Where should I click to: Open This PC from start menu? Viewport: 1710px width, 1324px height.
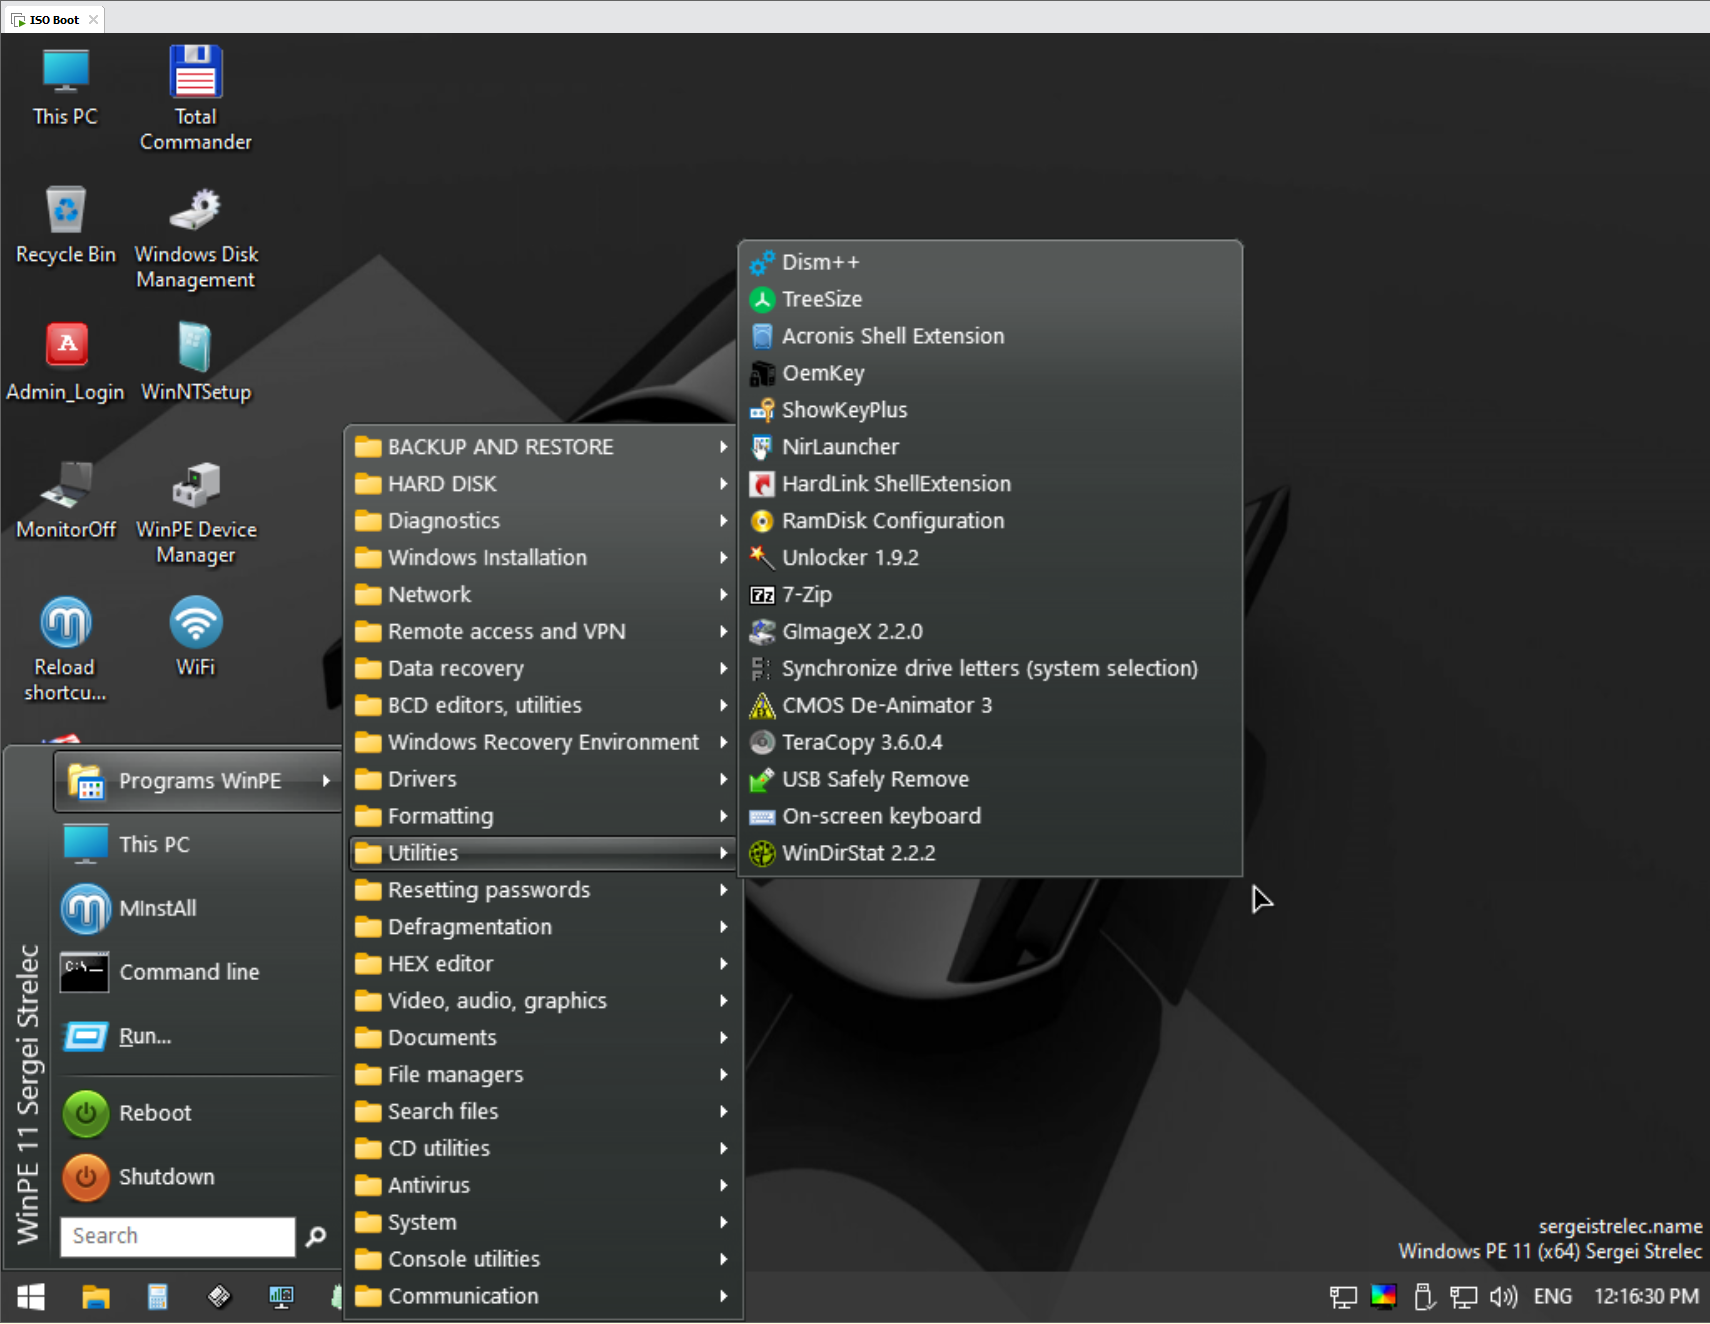198,845
